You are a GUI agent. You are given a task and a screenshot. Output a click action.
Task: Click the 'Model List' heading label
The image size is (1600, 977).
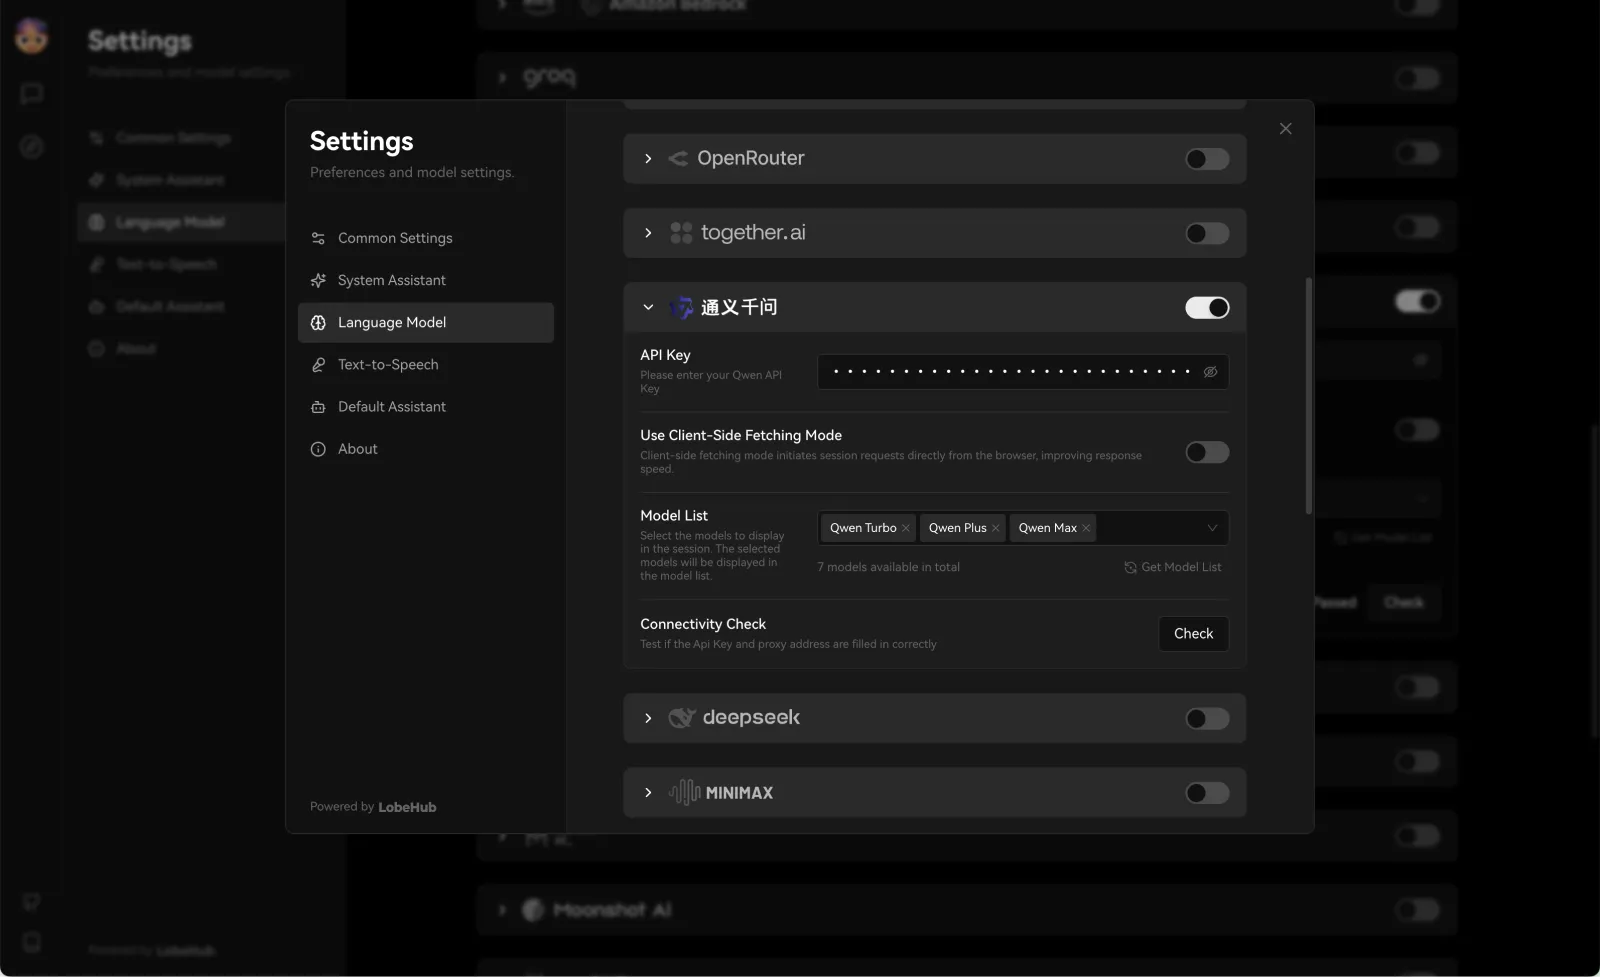[x=674, y=515]
